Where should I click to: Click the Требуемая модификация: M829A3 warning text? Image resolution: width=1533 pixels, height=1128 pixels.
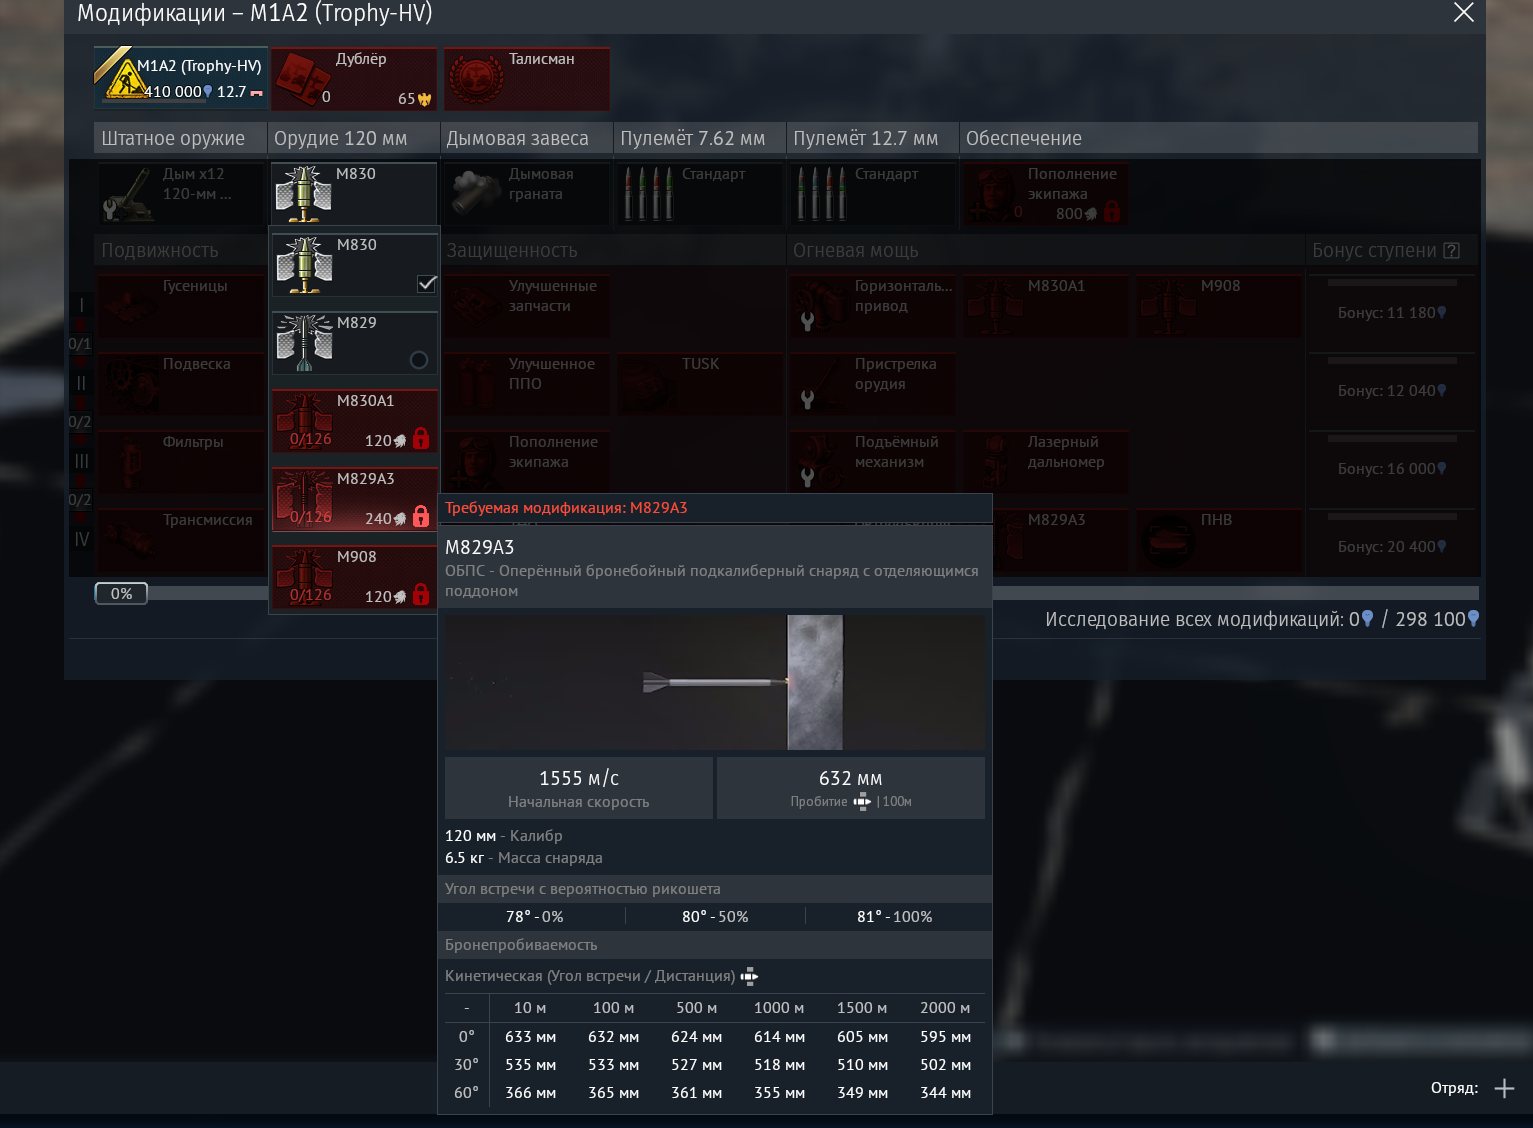(x=566, y=508)
